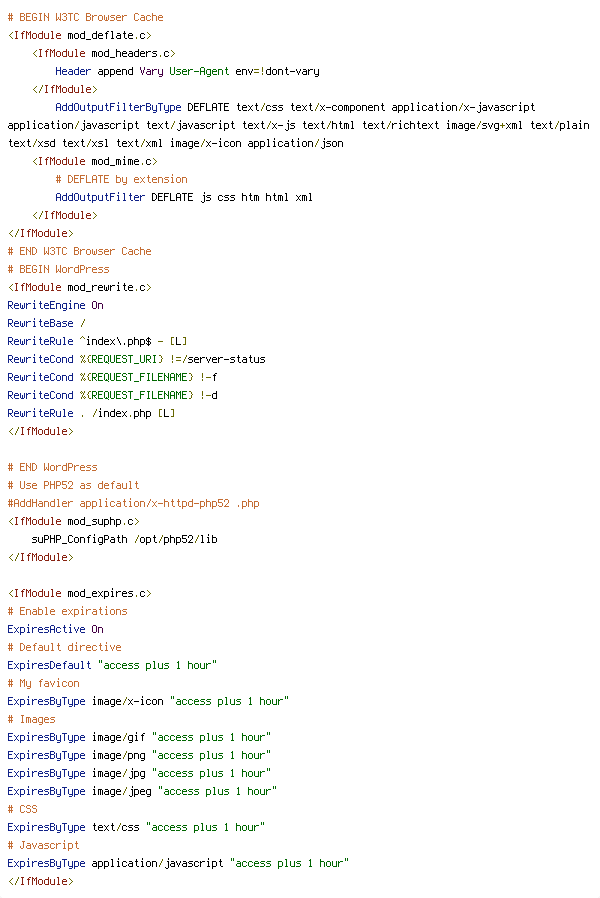Click the 'RewriteEngine On' line
This screenshot has height=898, width=600.
pos(56,305)
